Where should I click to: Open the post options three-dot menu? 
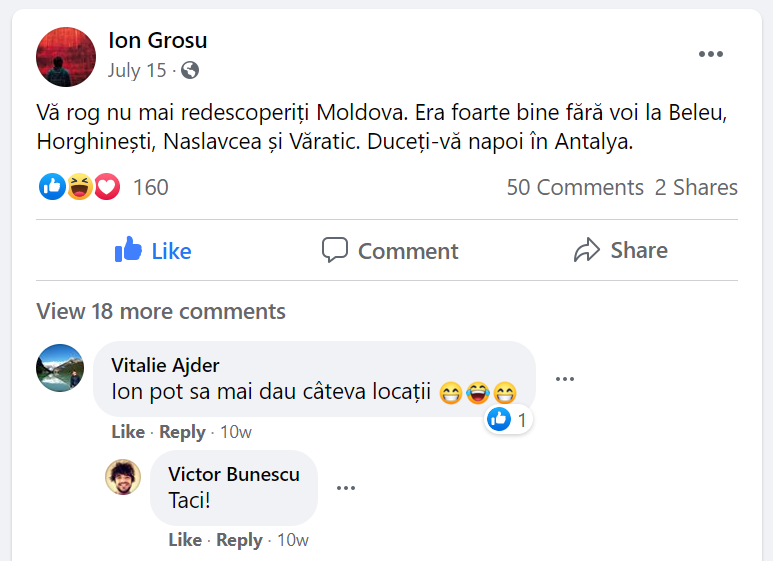(710, 55)
